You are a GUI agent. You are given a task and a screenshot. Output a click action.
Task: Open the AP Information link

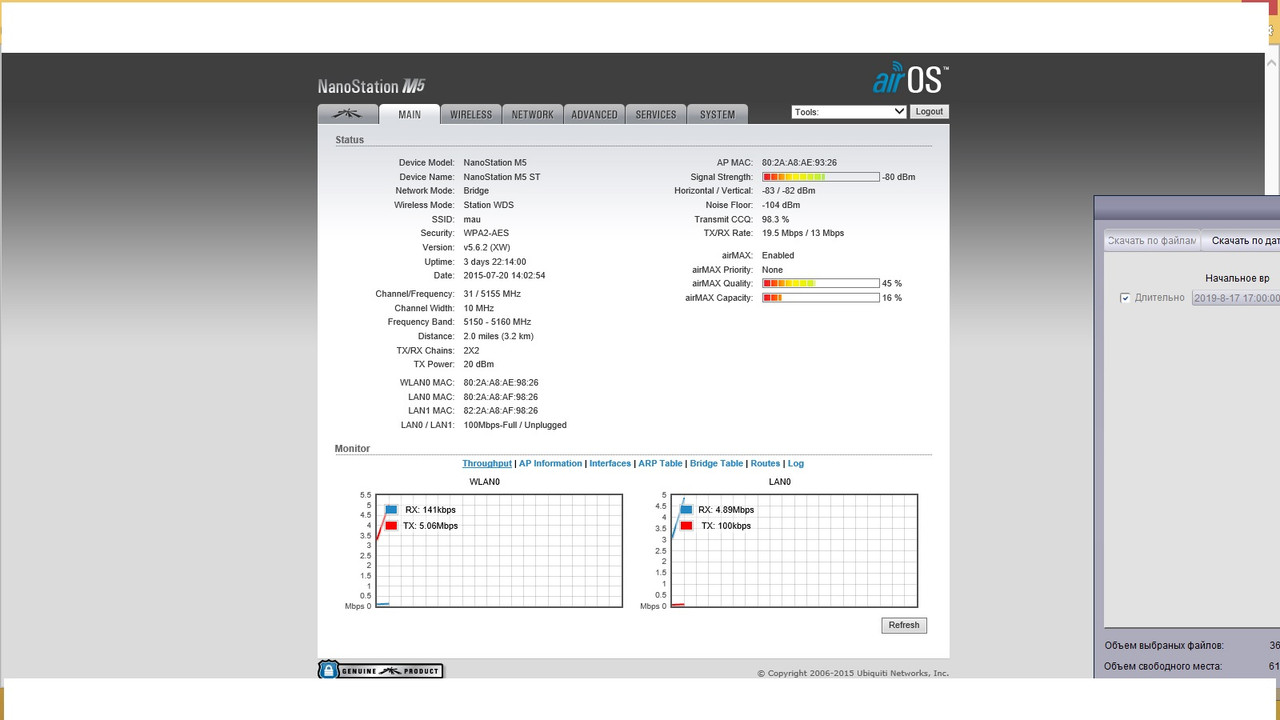[x=550, y=464]
